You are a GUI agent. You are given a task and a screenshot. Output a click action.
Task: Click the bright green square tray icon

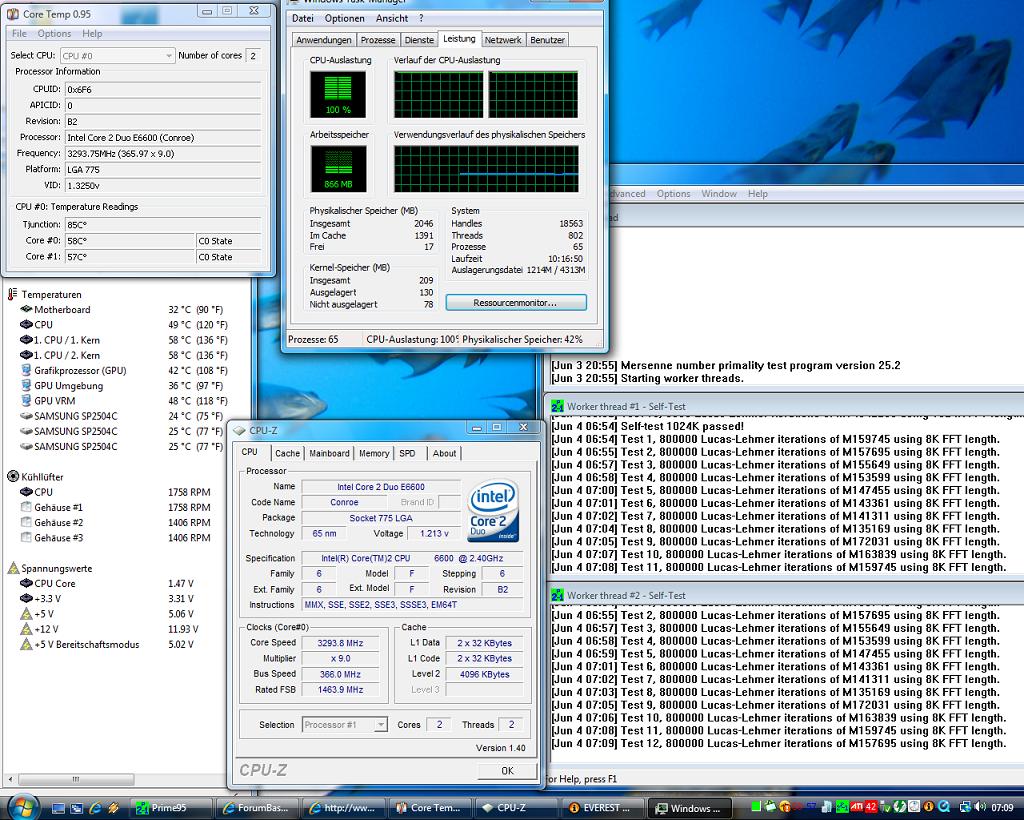coord(756,806)
